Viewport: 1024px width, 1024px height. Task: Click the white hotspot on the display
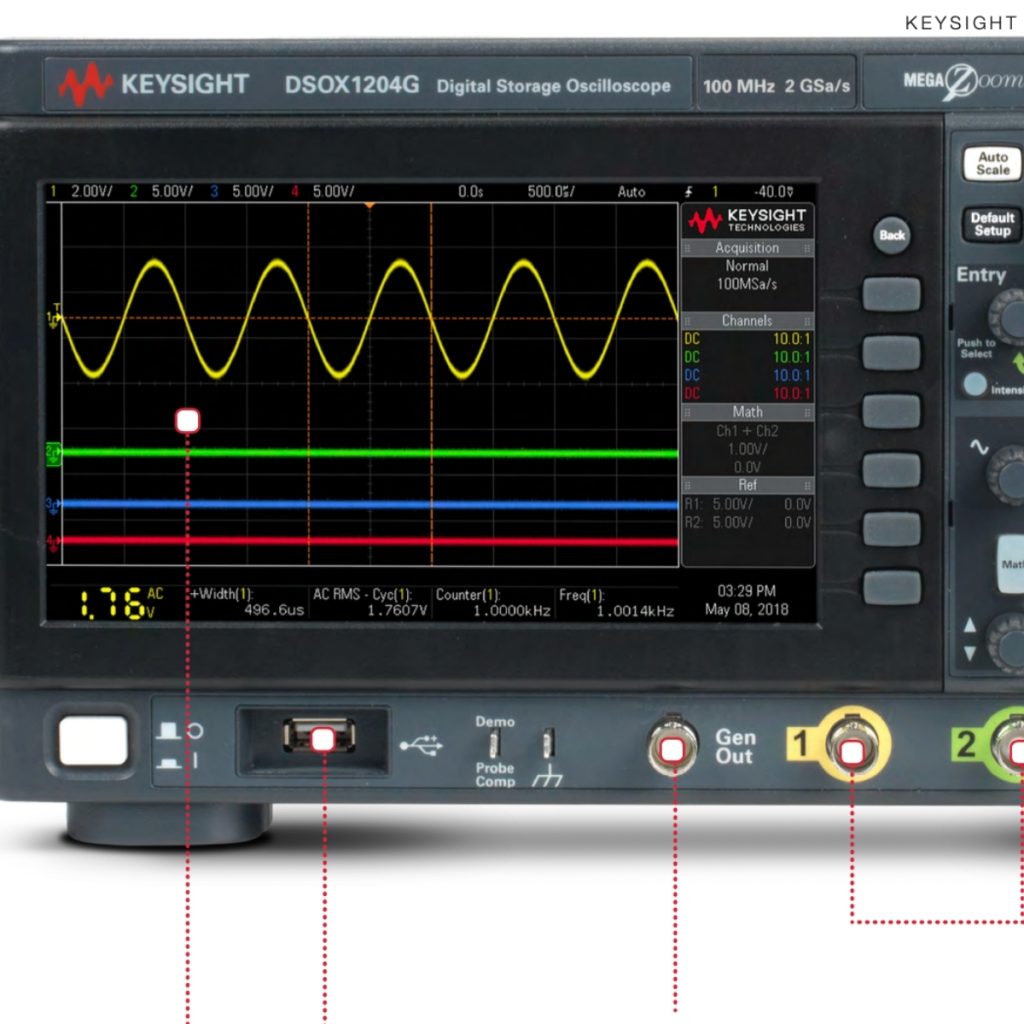187,421
